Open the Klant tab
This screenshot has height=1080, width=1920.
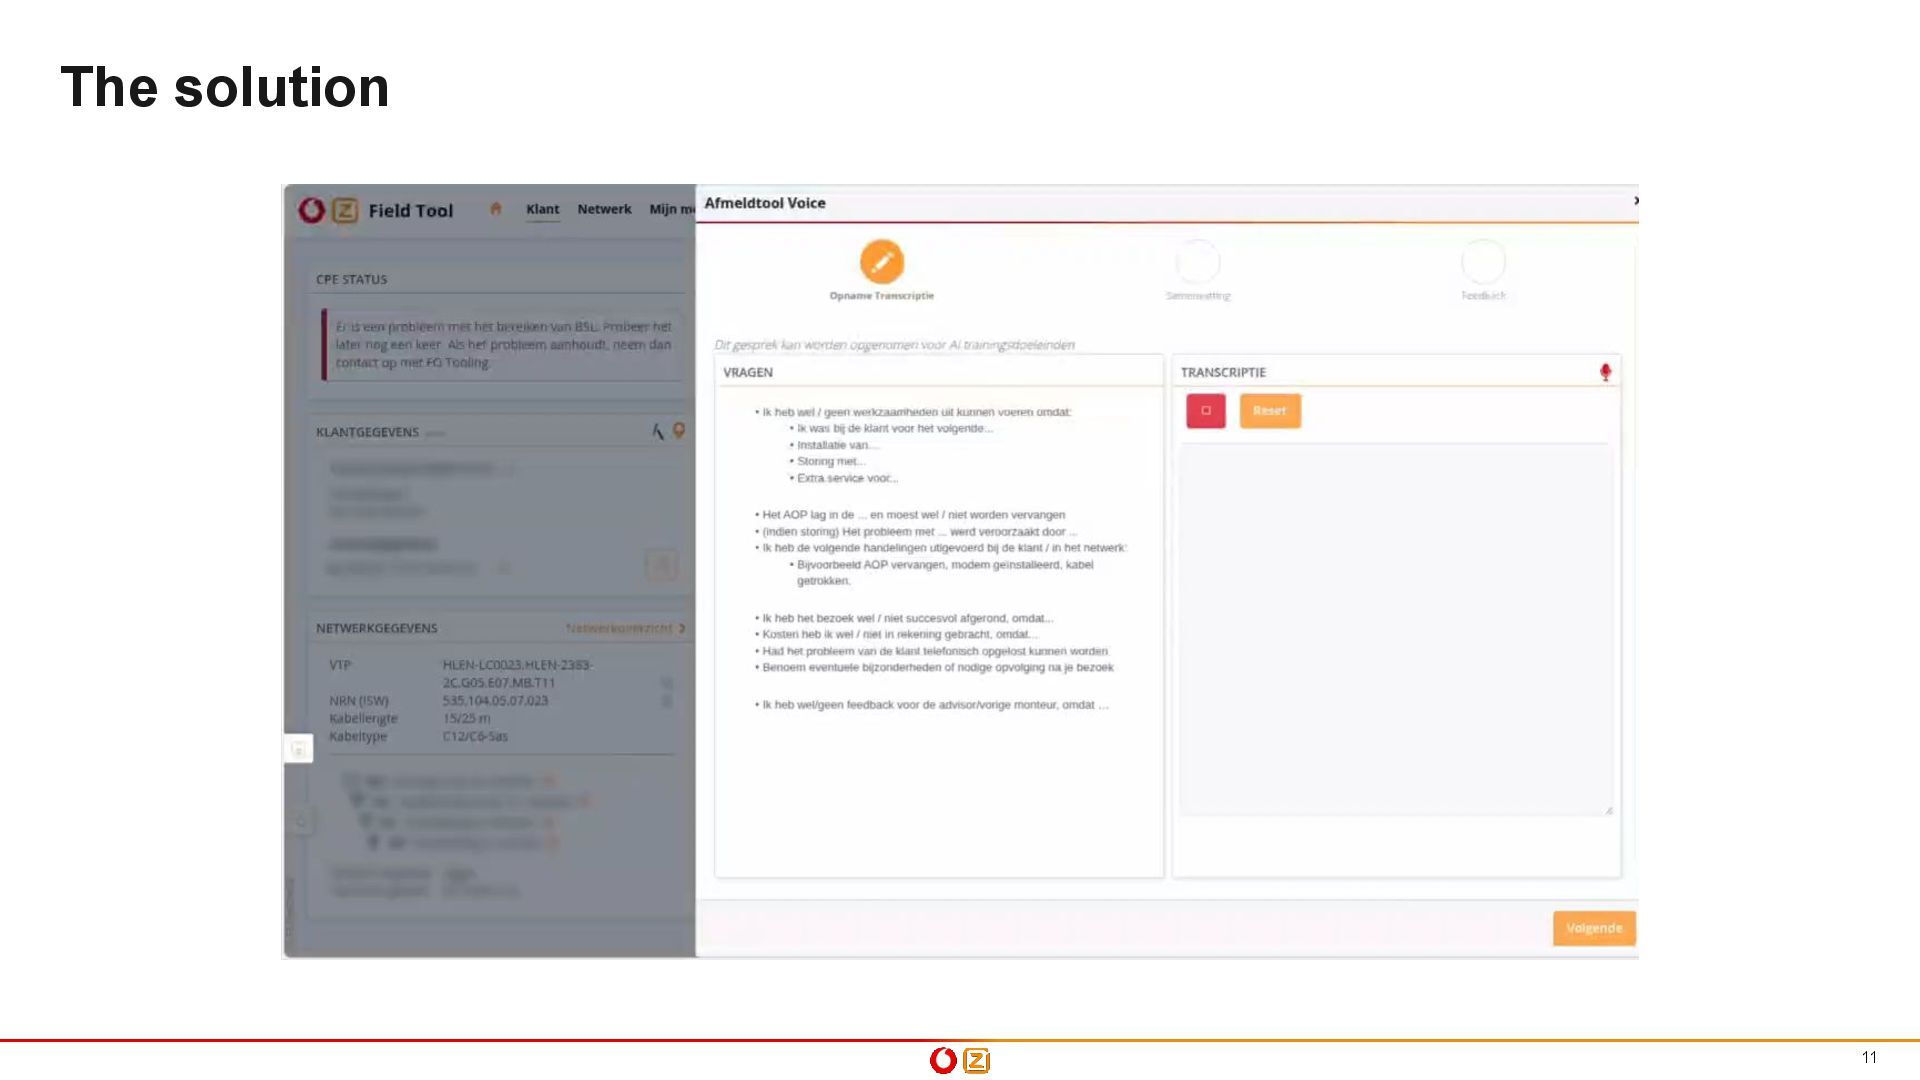(543, 209)
